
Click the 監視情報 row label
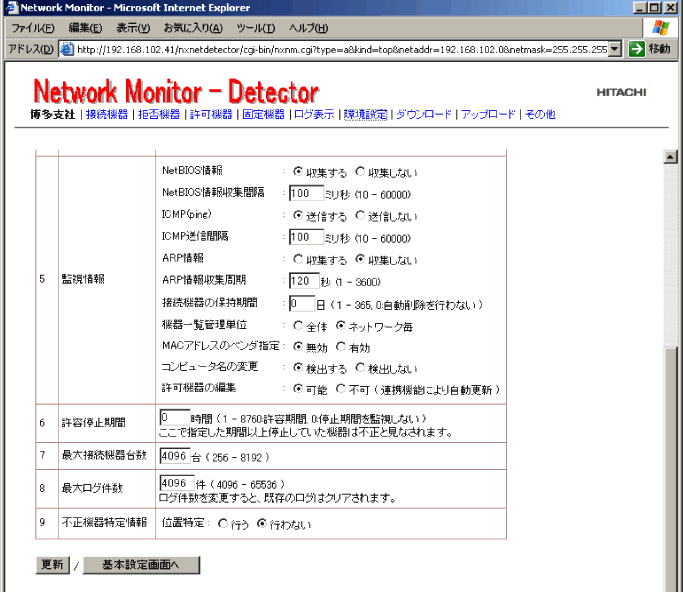click(x=83, y=279)
